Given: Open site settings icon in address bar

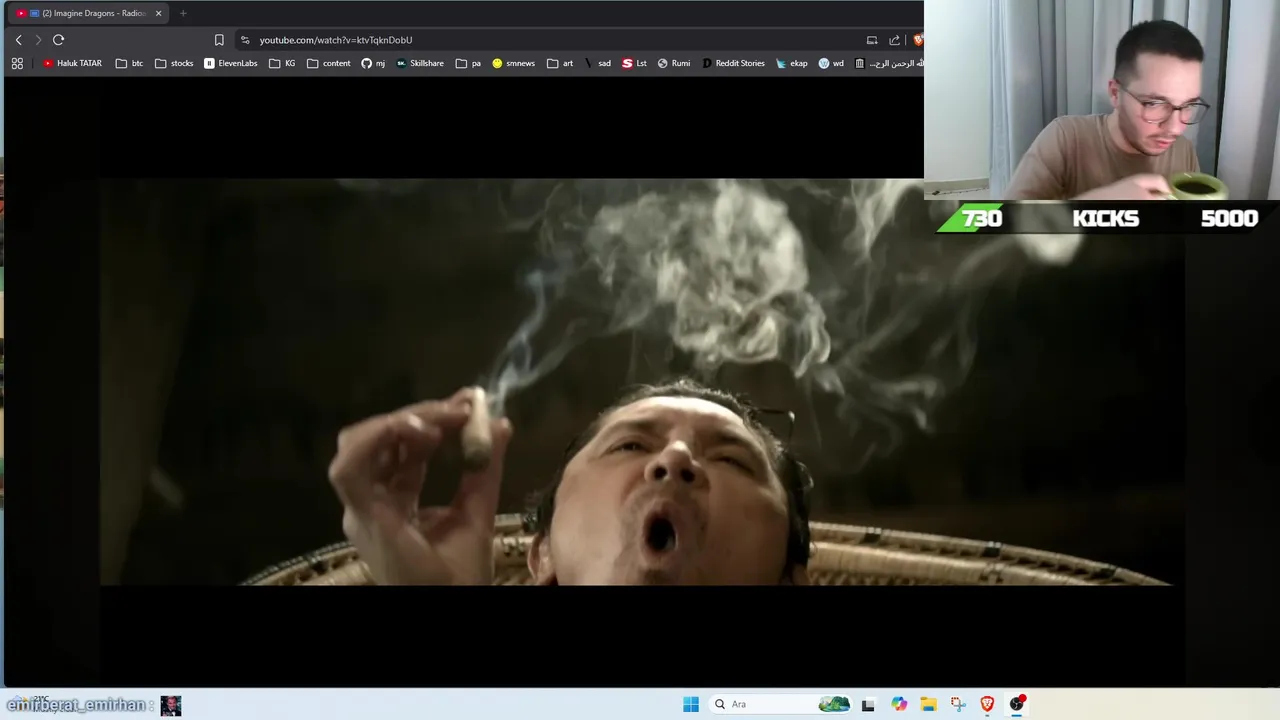Looking at the screenshot, I should [245, 40].
